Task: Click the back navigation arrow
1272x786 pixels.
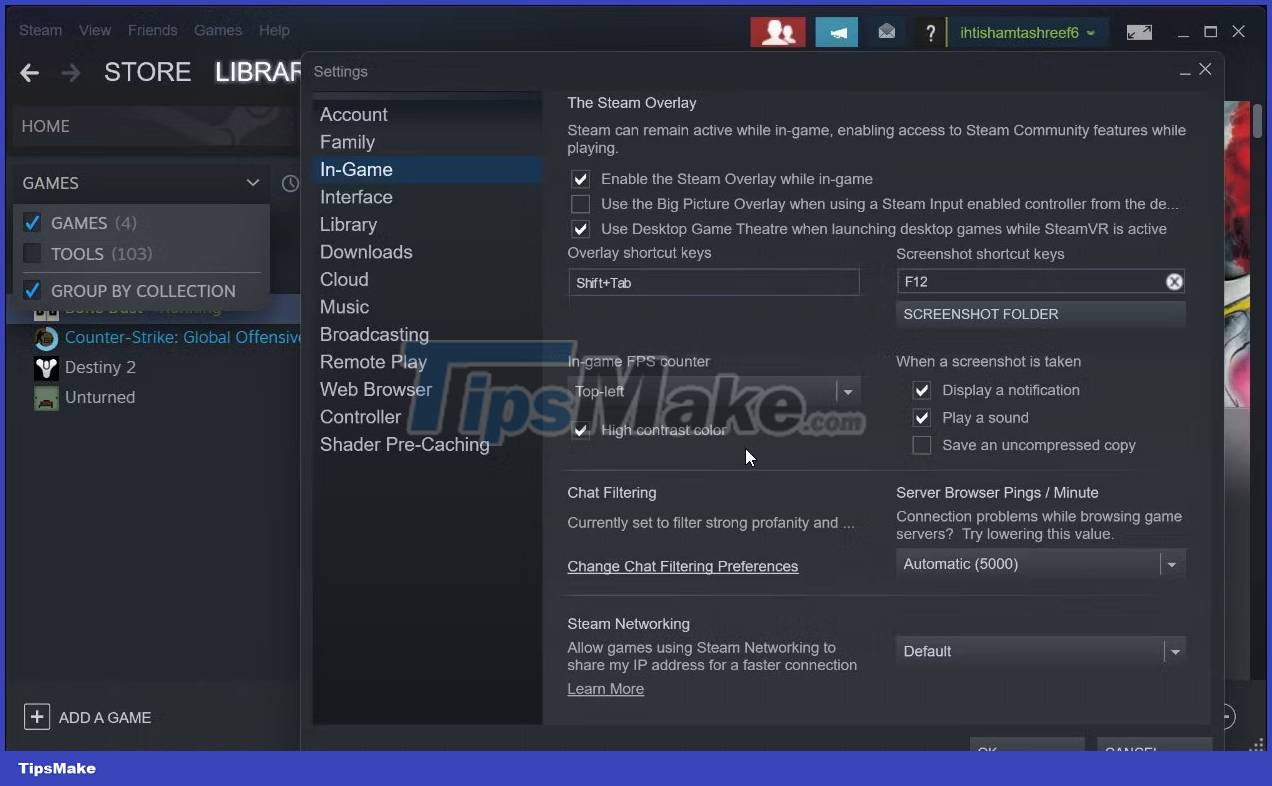Action: [29, 72]
